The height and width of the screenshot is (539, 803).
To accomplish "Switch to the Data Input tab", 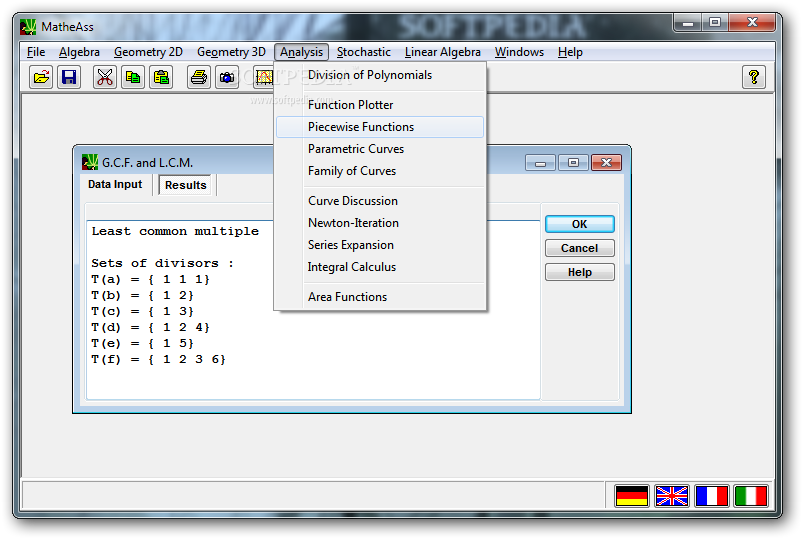I will [x=115, y=184].
